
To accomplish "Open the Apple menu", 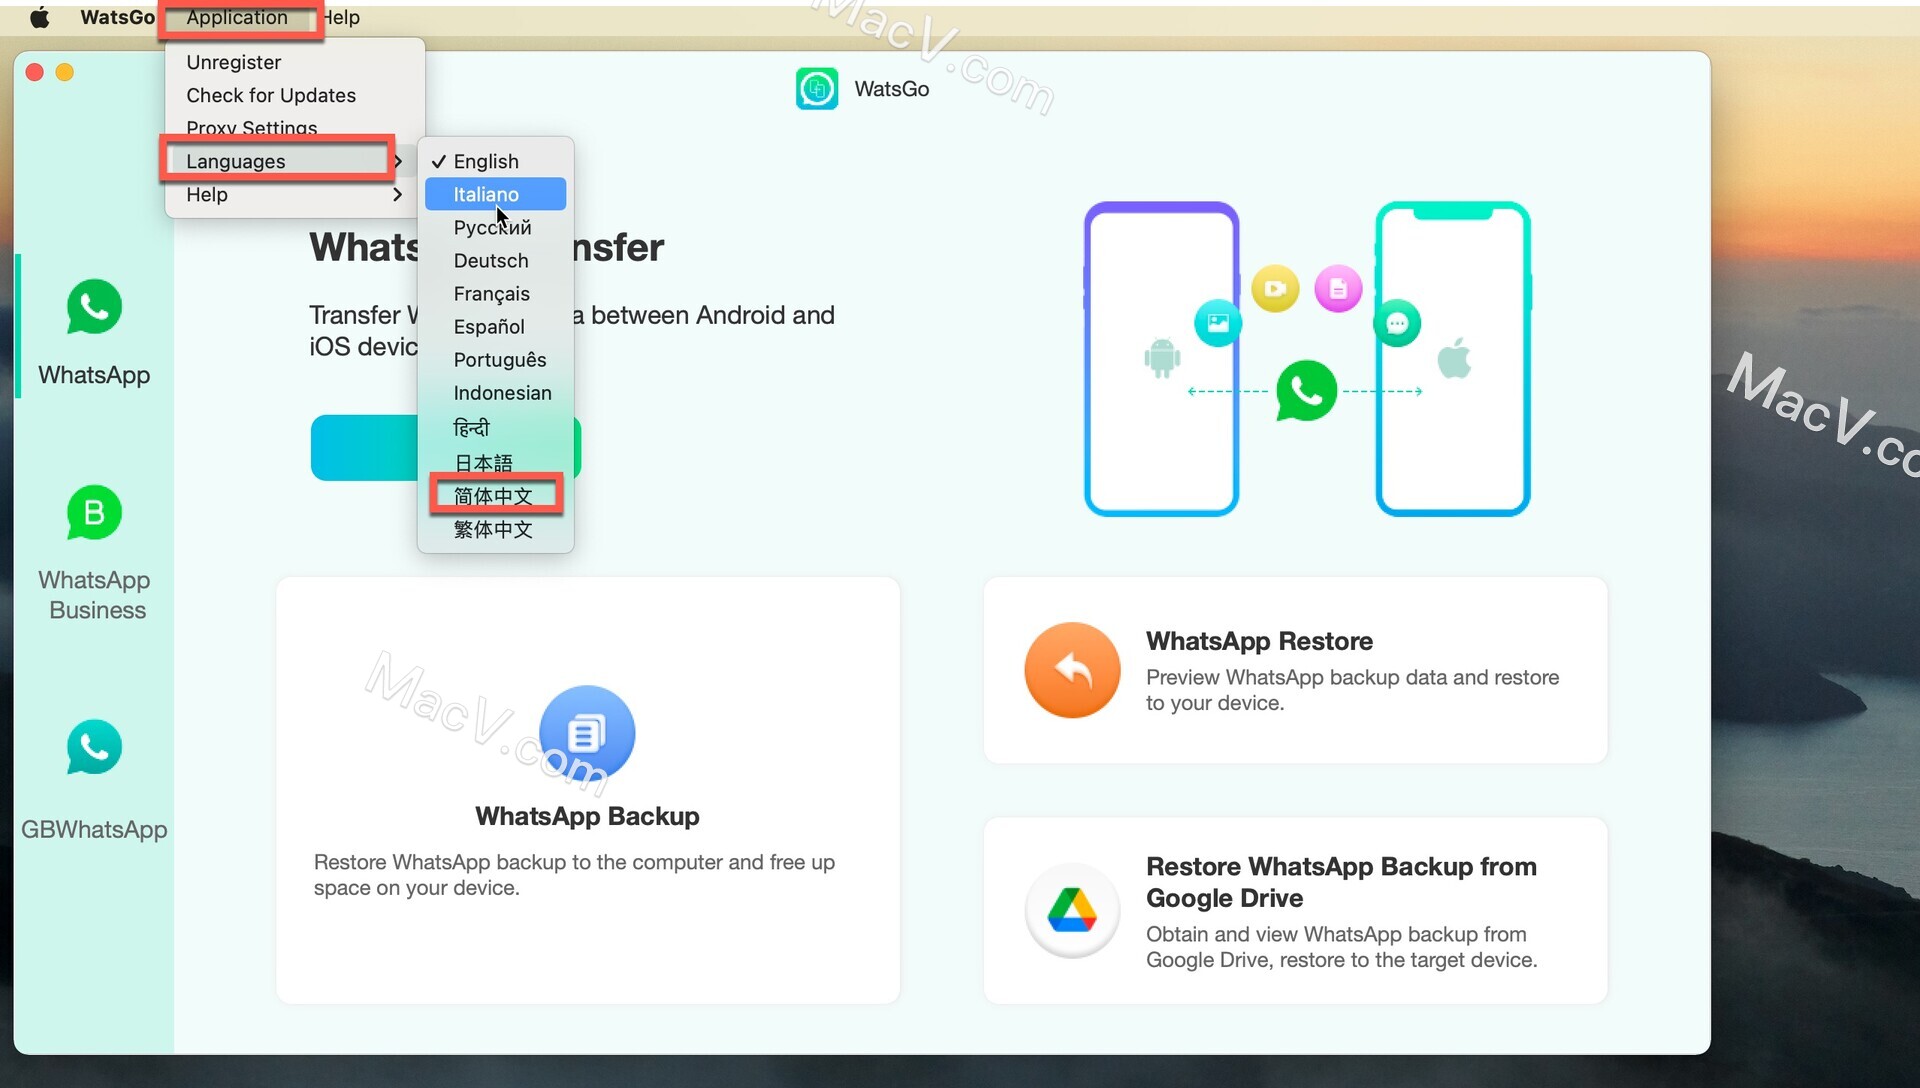I will point(40,17).
